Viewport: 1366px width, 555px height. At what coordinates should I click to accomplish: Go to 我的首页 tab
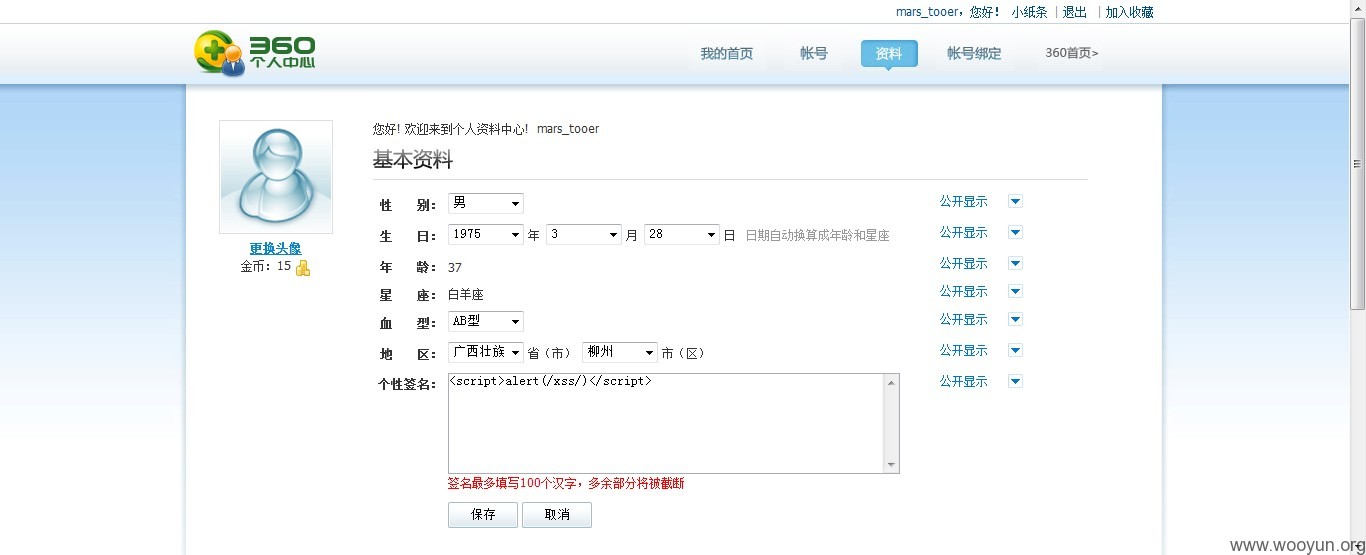[x=727, y=54]
